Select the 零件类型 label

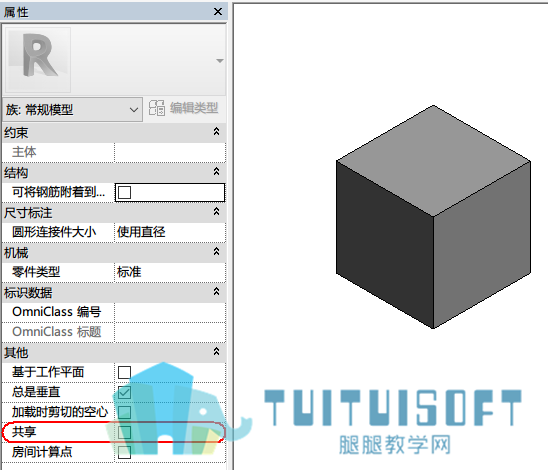36,272
